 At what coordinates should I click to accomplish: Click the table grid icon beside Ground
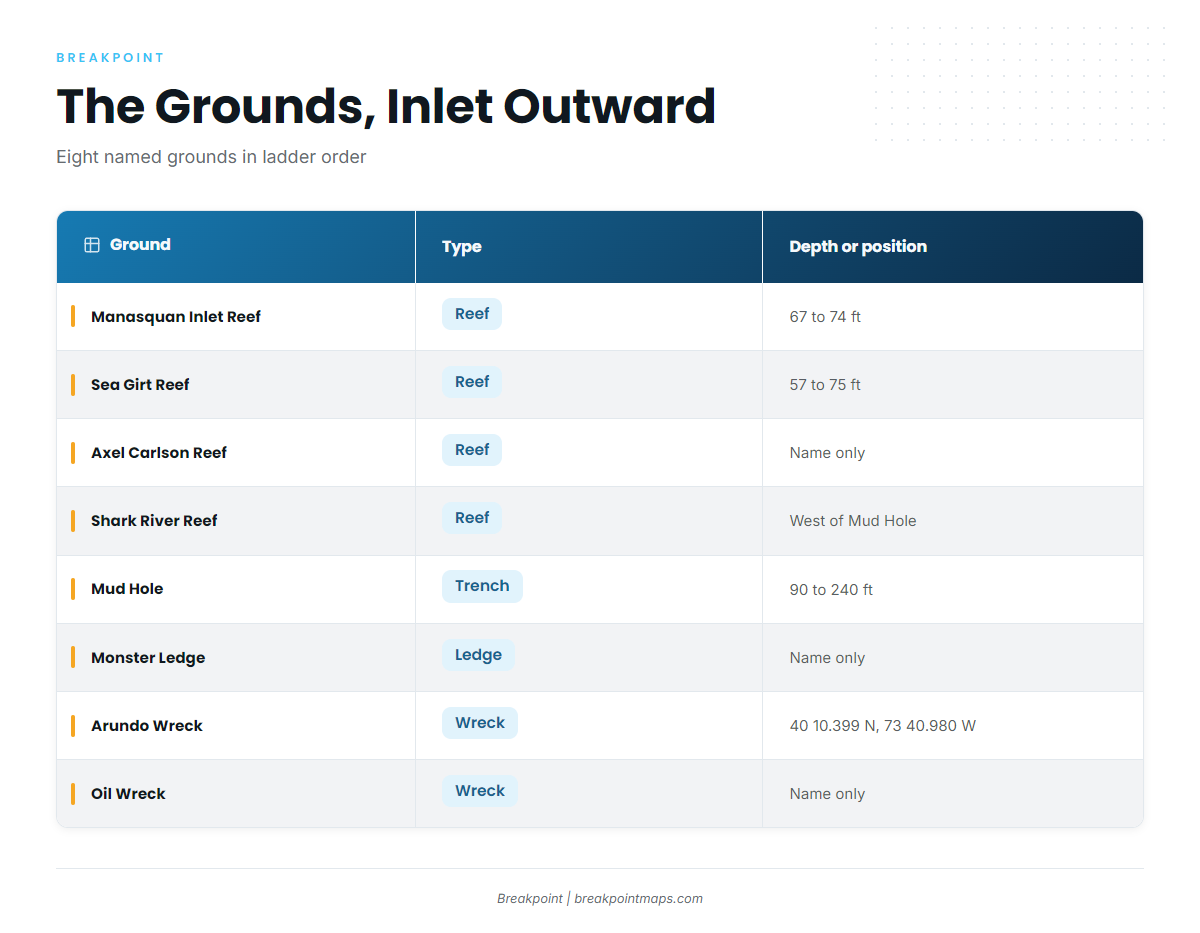click(x=92, y=245)
